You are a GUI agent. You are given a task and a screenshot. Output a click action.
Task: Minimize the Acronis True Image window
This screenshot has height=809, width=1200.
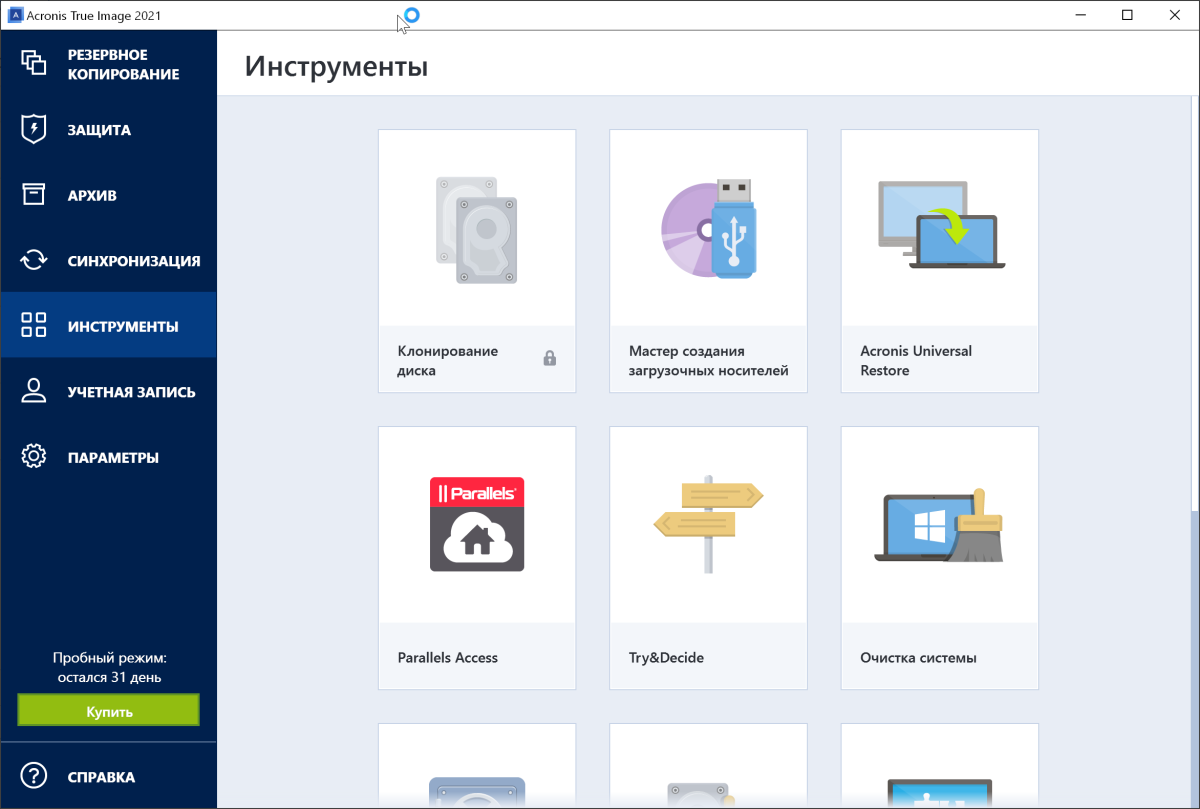1082,15
